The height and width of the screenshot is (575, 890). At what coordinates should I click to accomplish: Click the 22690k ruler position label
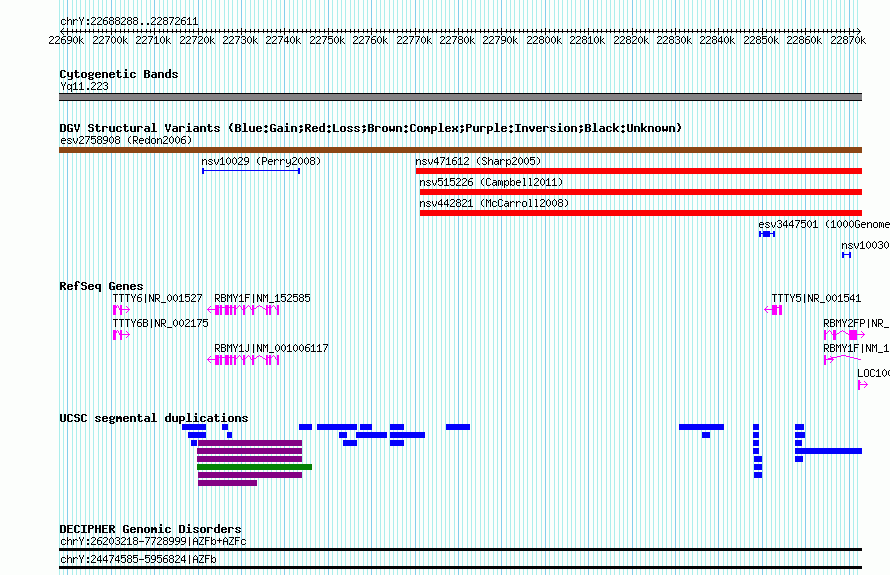(66, 40)
